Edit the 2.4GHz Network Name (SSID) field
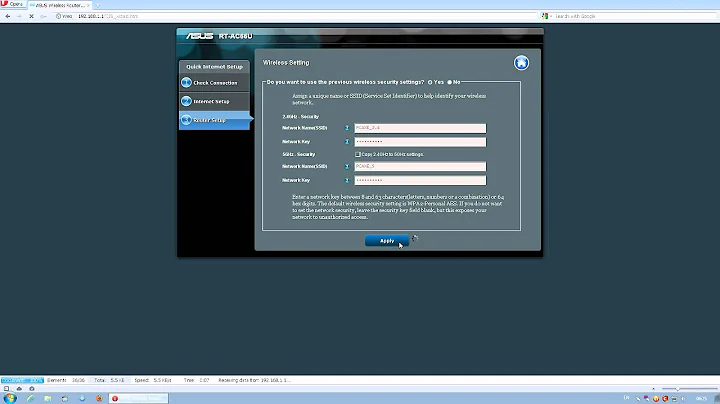 pyautogui.click(x=420, y=128)
